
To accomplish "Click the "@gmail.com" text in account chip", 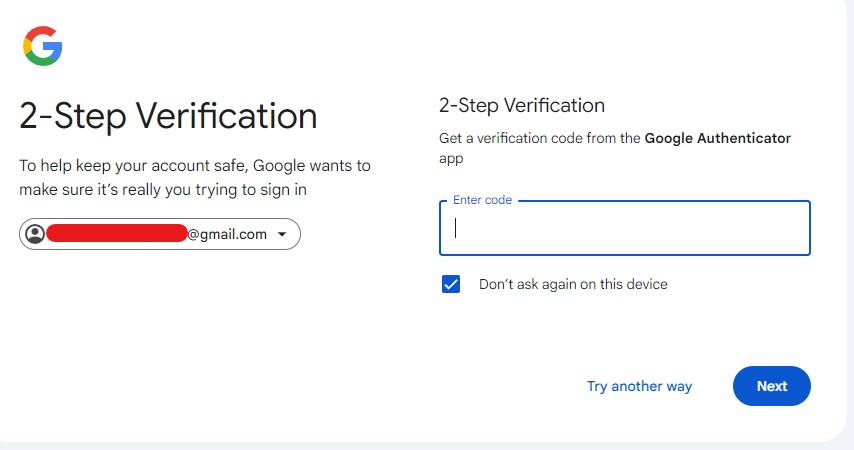I will [227, 234].
